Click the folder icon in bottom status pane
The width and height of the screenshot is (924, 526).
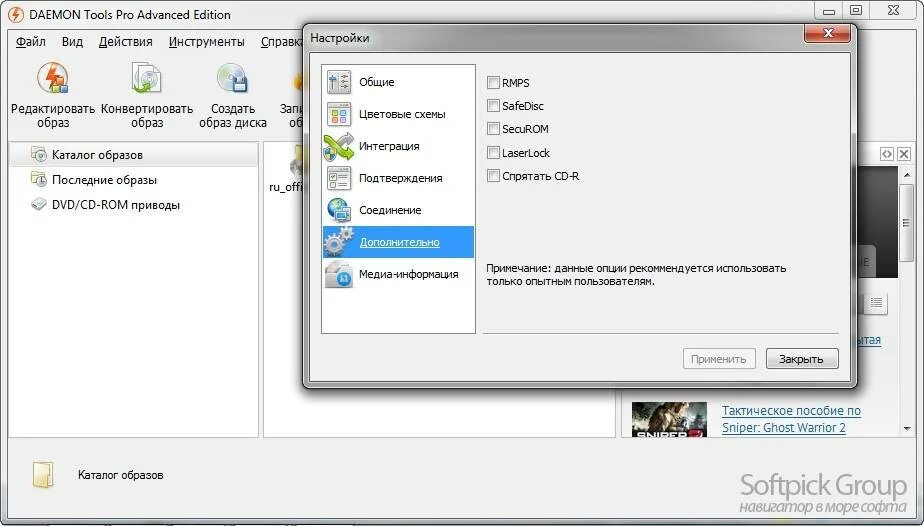pyautogui.click(x=43, y=475)
